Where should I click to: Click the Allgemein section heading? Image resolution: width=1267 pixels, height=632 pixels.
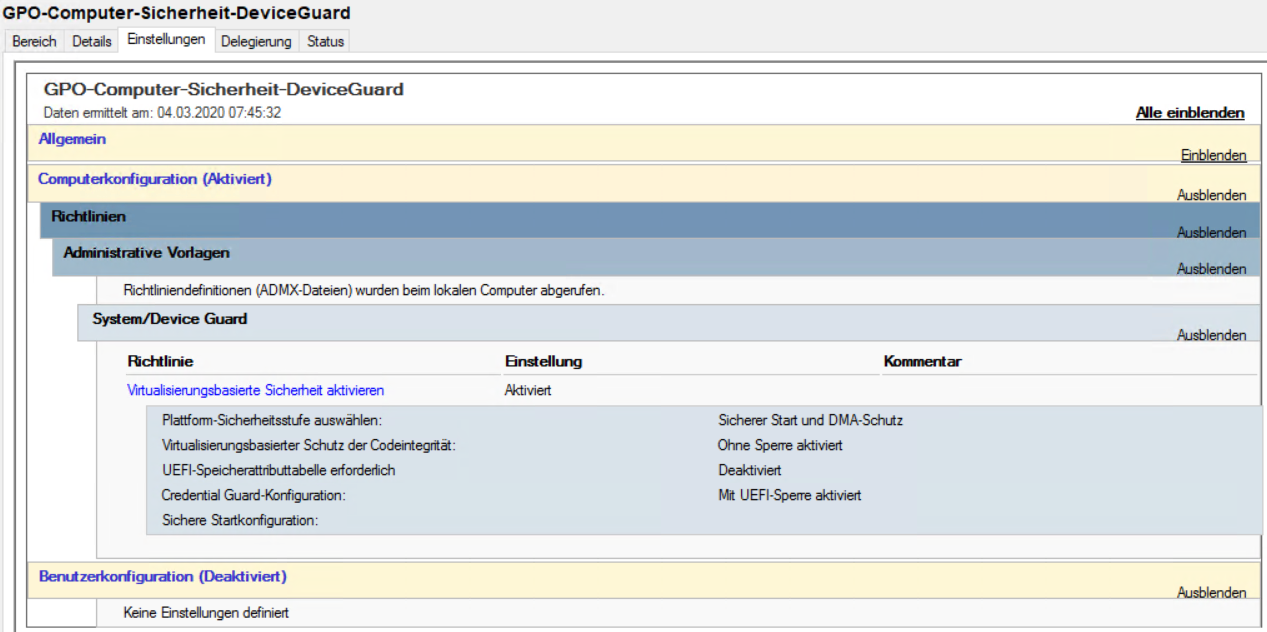pos(72,139)
